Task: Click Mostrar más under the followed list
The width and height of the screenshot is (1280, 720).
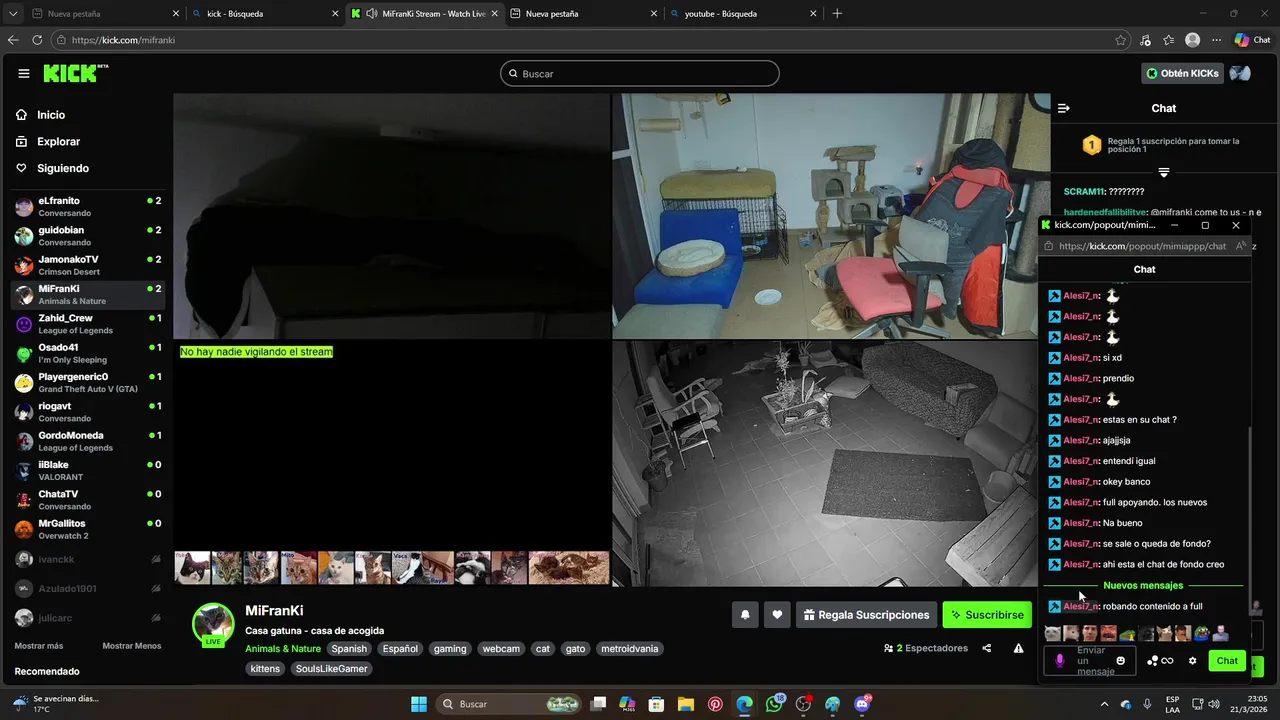Action: pos(39,646)
